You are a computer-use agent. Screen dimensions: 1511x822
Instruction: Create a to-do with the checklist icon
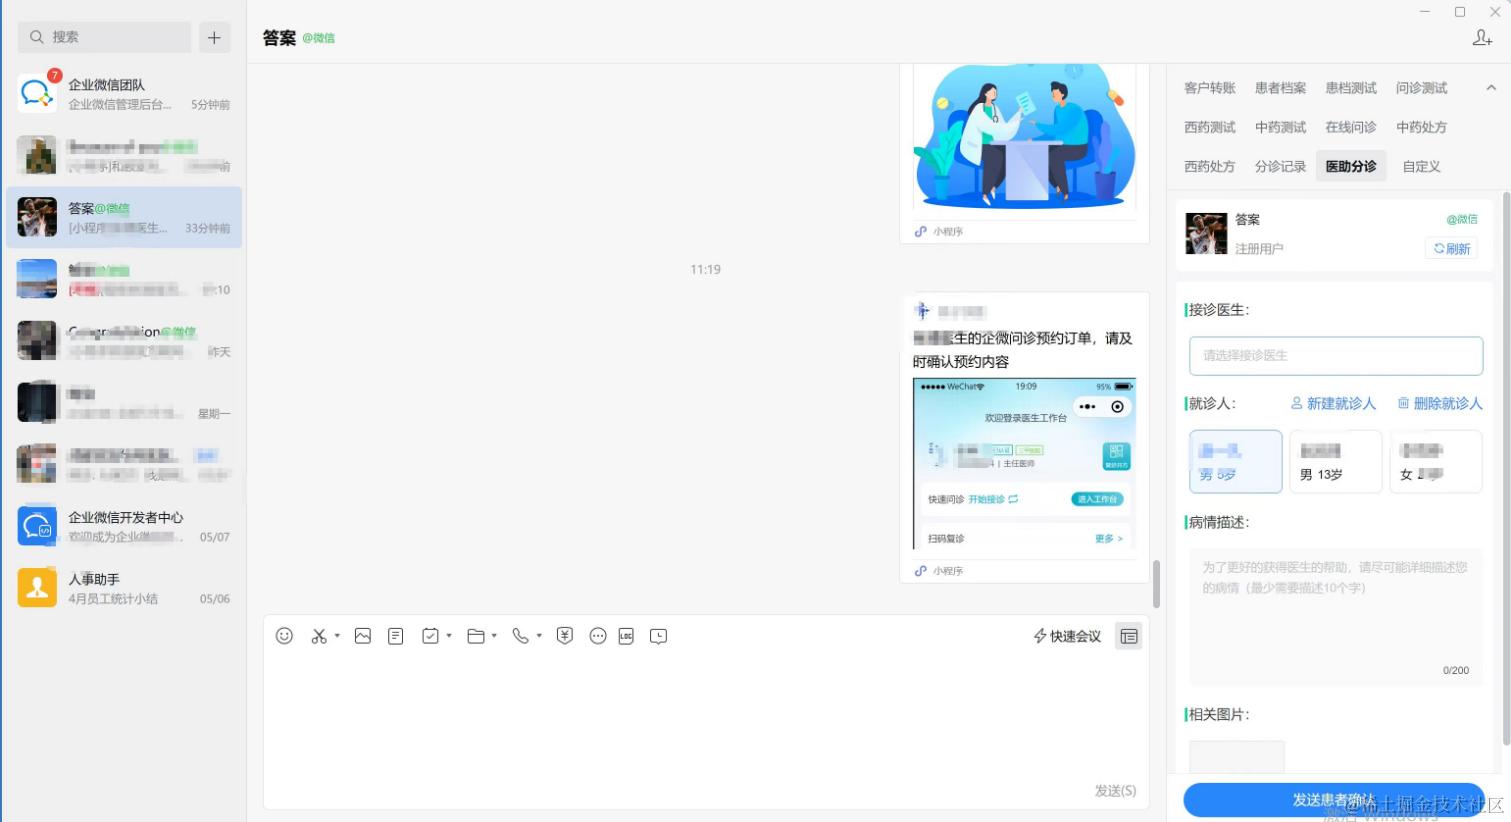click(429, 636)
